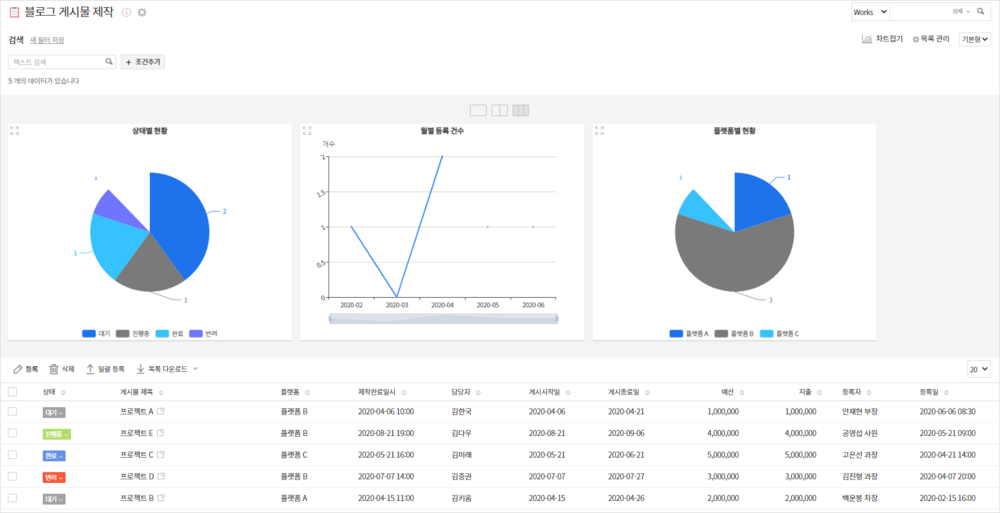Screen dimensions: 1000x513
Task: Click the 완료 legend color swatch
Action: [161, 334]
